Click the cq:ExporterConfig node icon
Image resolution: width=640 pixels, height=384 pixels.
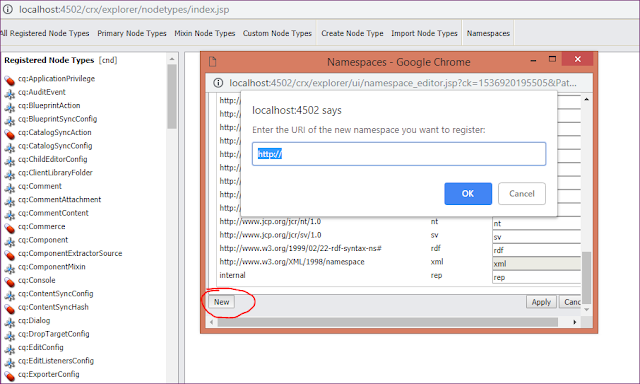(x=9, y=376)
